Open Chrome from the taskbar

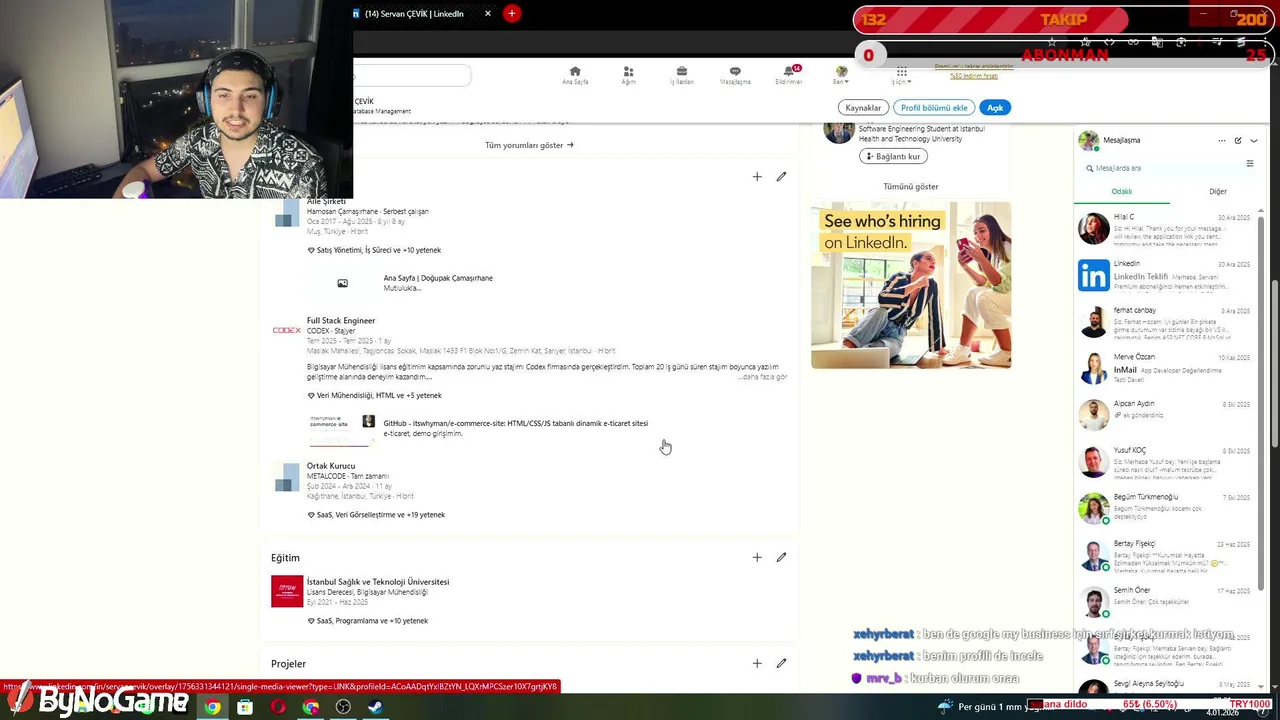(x=212, y=707)
